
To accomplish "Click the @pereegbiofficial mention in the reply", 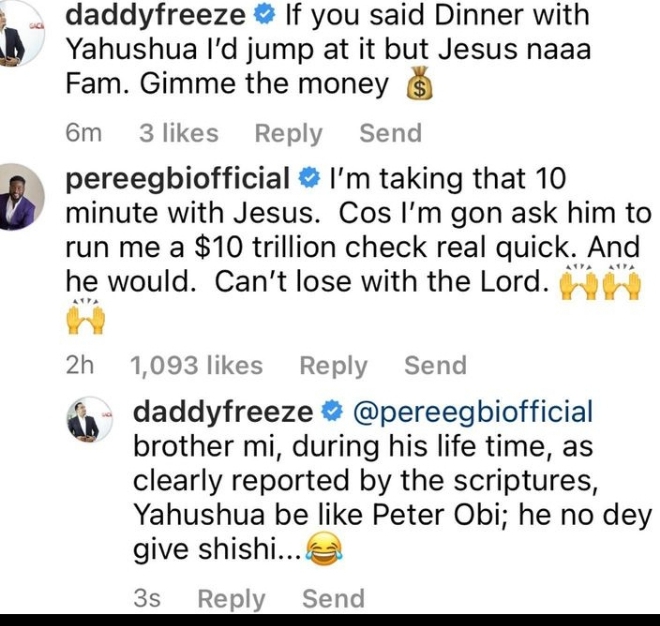I will pyautogui.click(x=473, y=411).
